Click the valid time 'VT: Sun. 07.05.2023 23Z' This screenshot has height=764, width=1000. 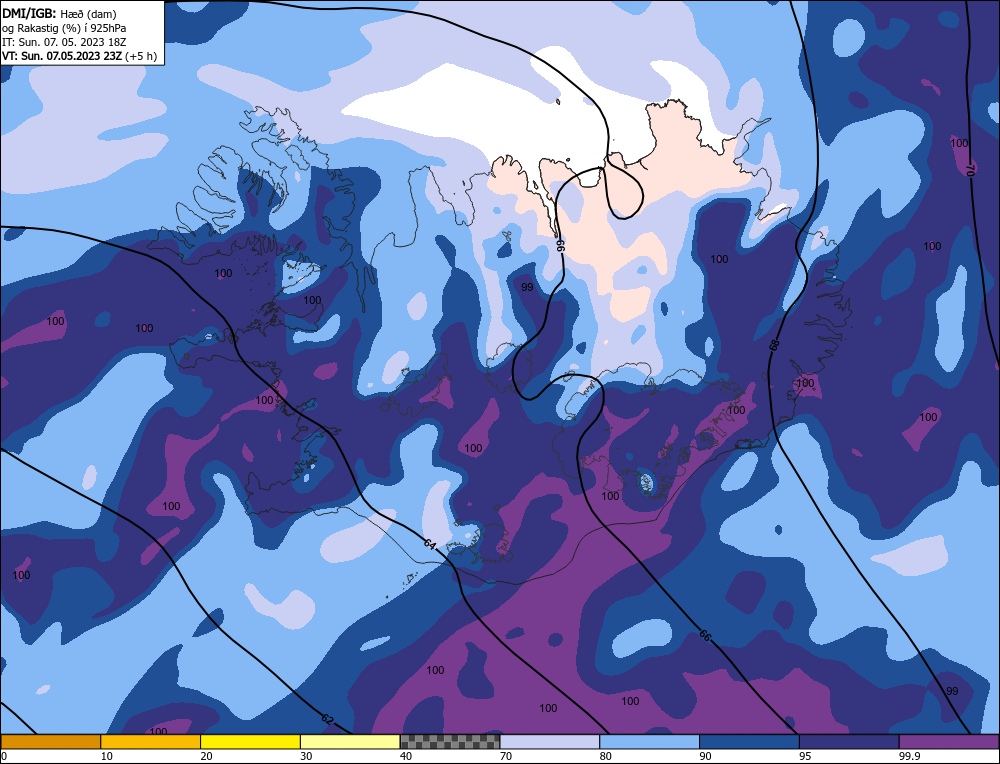(62, 56)
